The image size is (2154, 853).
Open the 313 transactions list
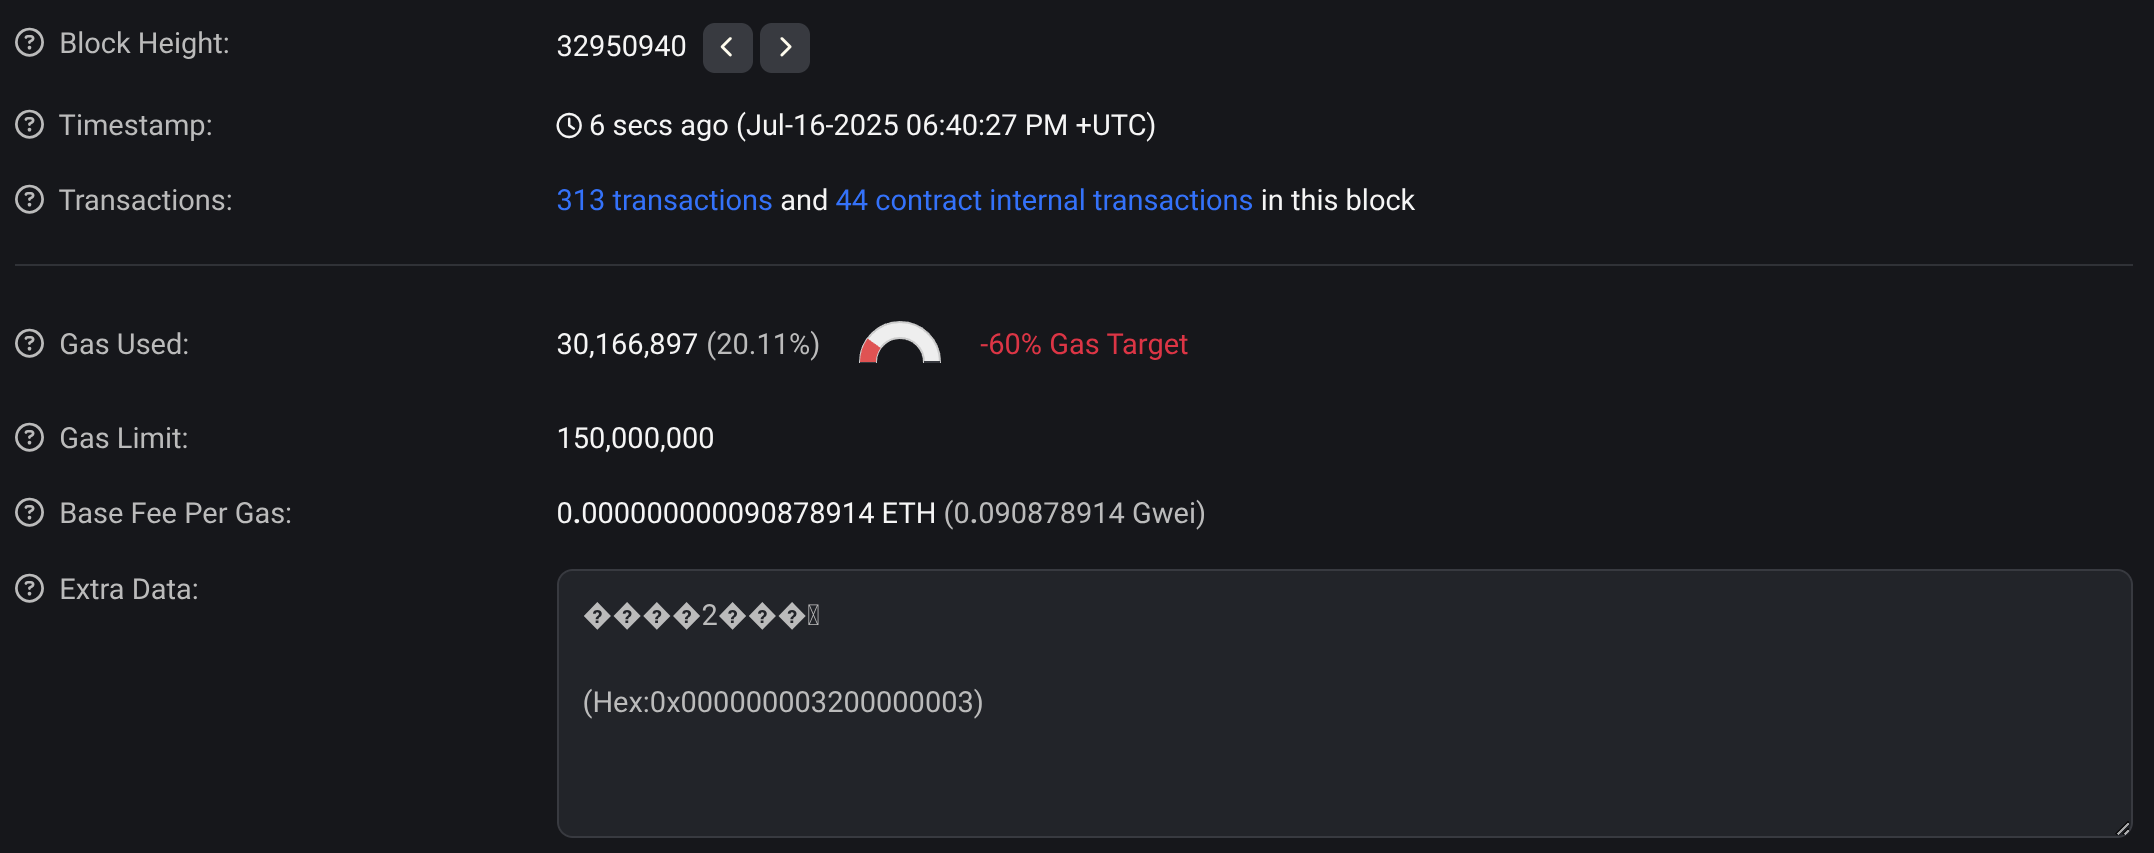[x=663, y=200]
